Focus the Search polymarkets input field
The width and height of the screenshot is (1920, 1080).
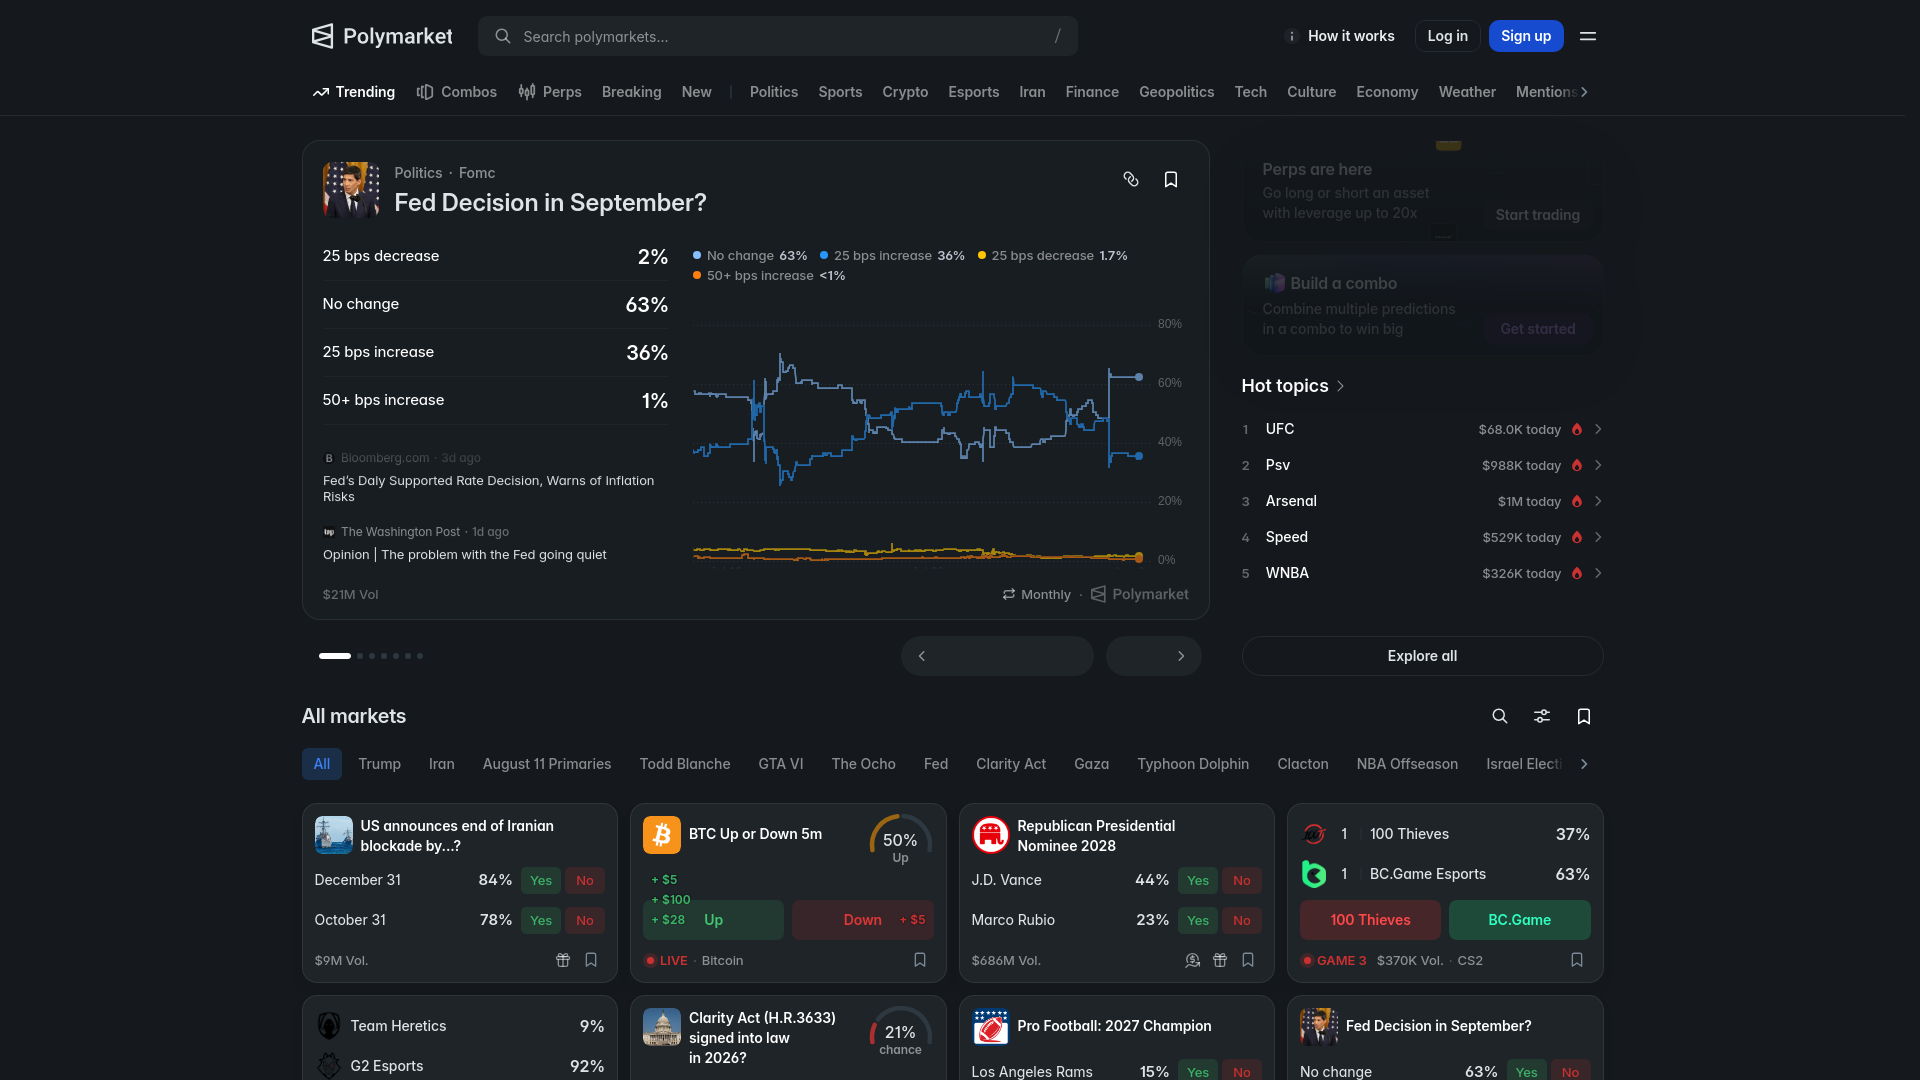pos(777,36)
